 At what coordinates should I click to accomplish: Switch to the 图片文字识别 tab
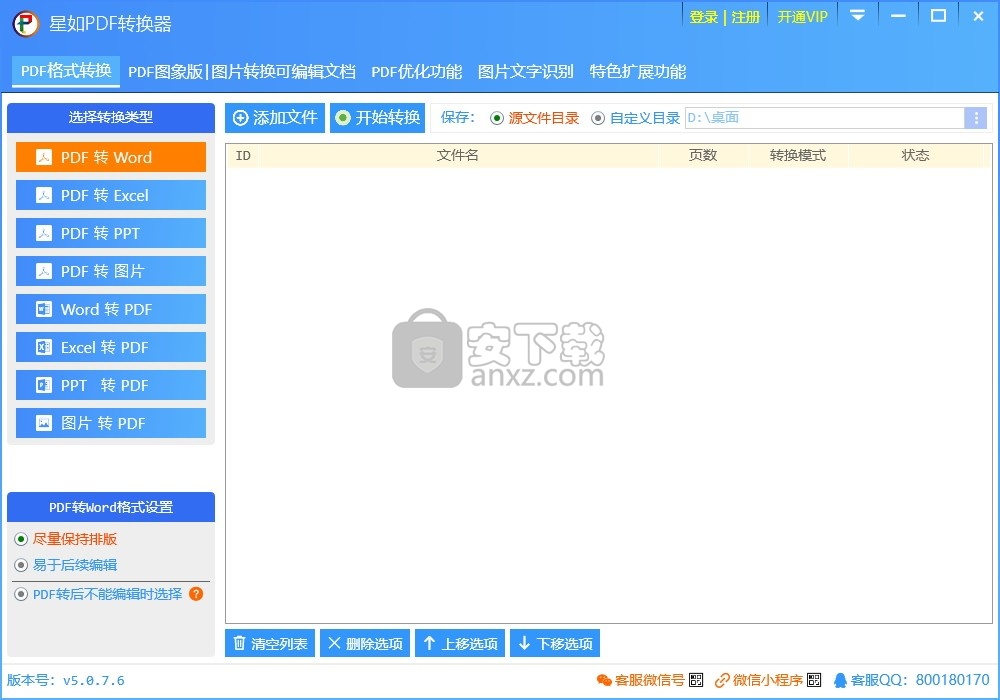(526, 71)
